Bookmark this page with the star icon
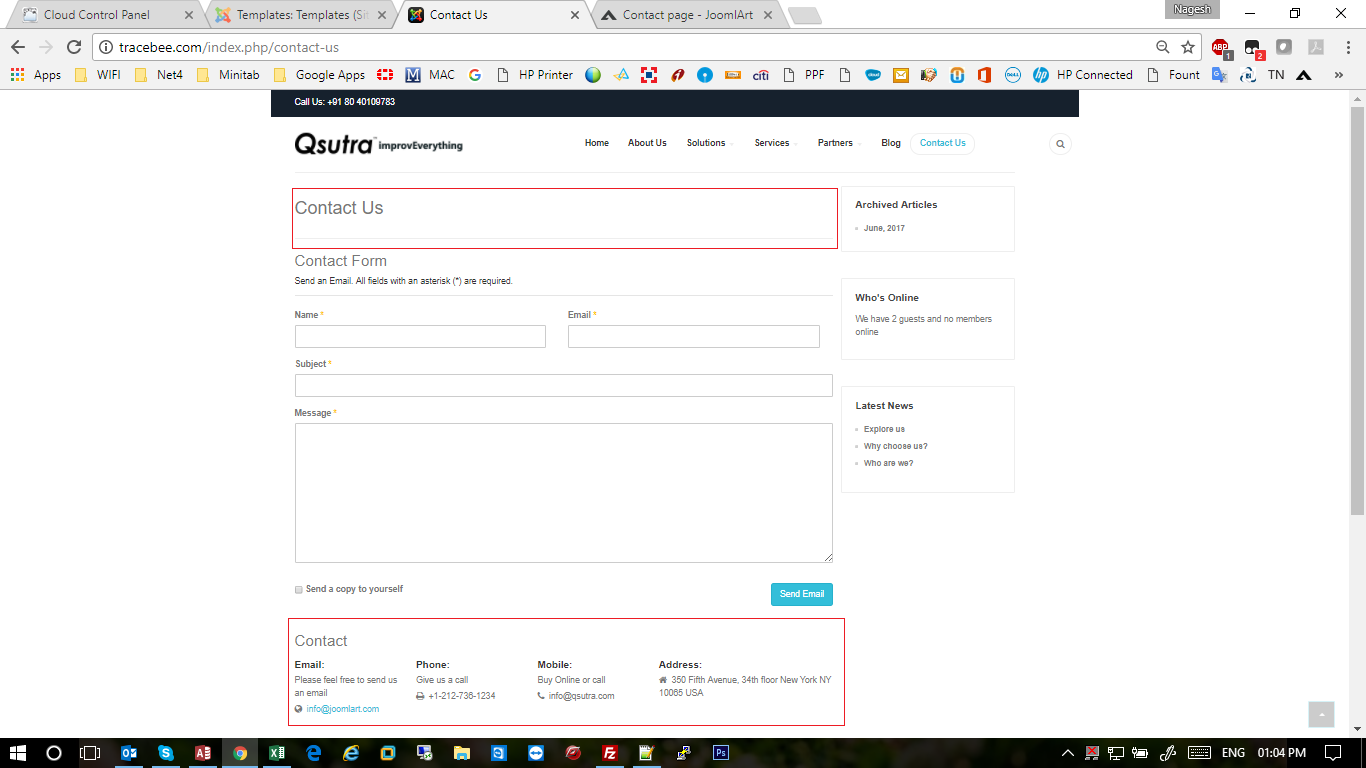 click(x=1188, y=47)
